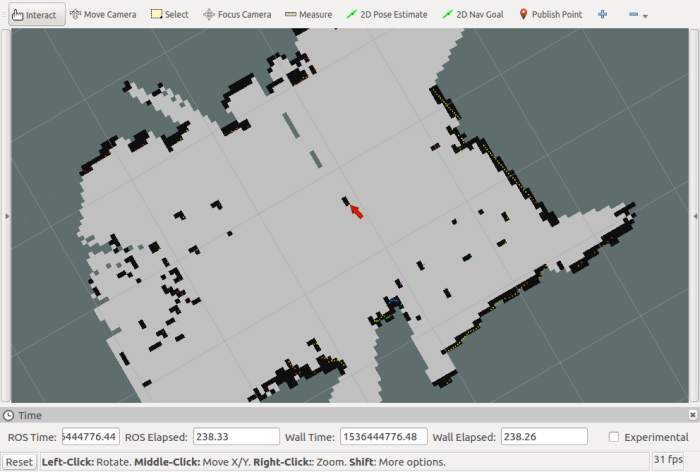Expand the left side panel handle

pos(4,215)
